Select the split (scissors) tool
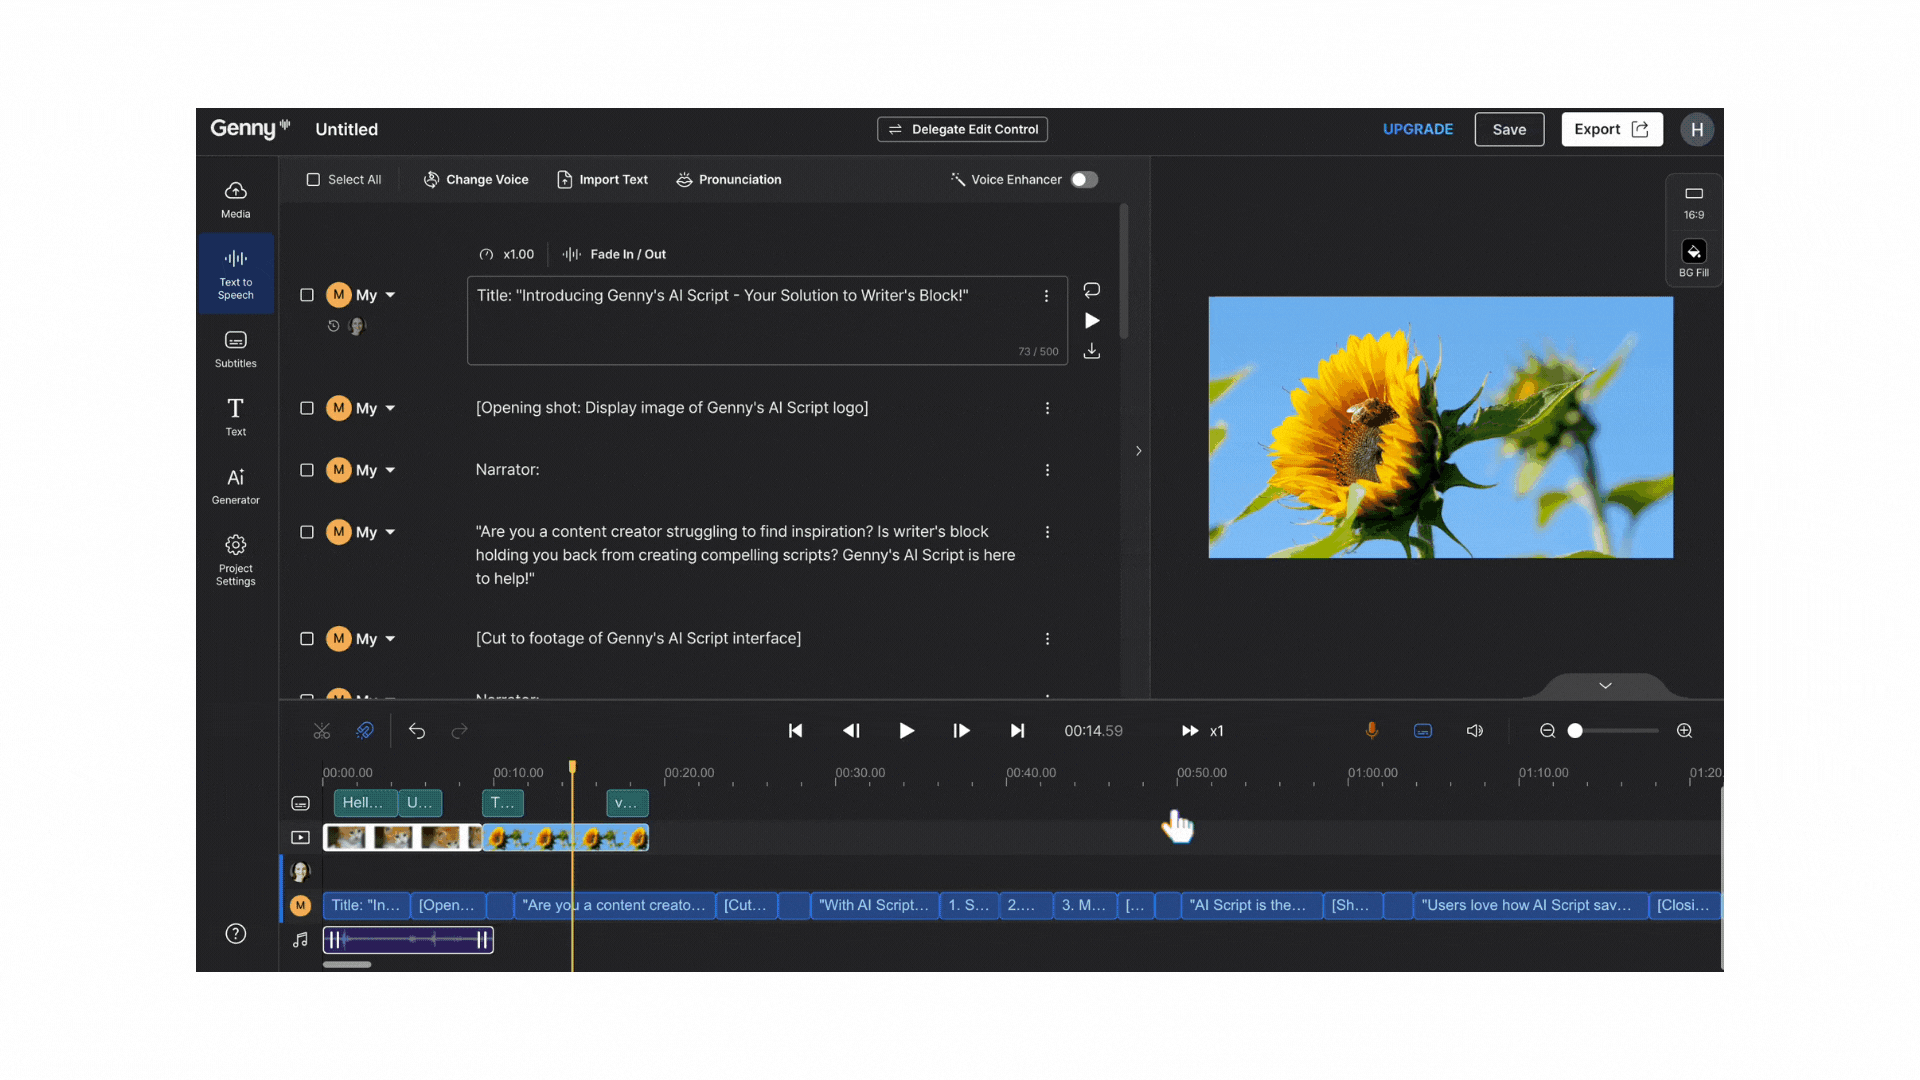 [x=321, y=730]
